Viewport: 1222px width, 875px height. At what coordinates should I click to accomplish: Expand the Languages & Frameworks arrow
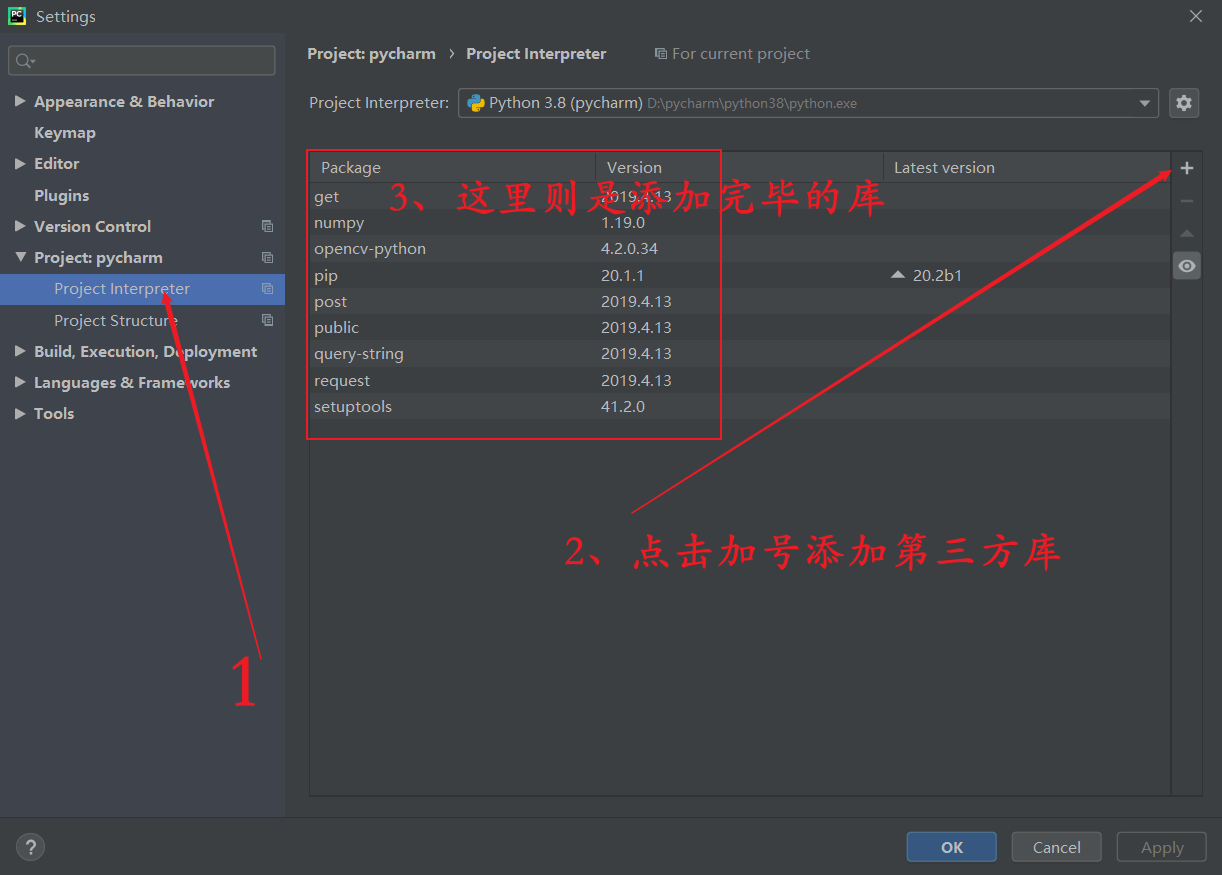click(20, 383)
